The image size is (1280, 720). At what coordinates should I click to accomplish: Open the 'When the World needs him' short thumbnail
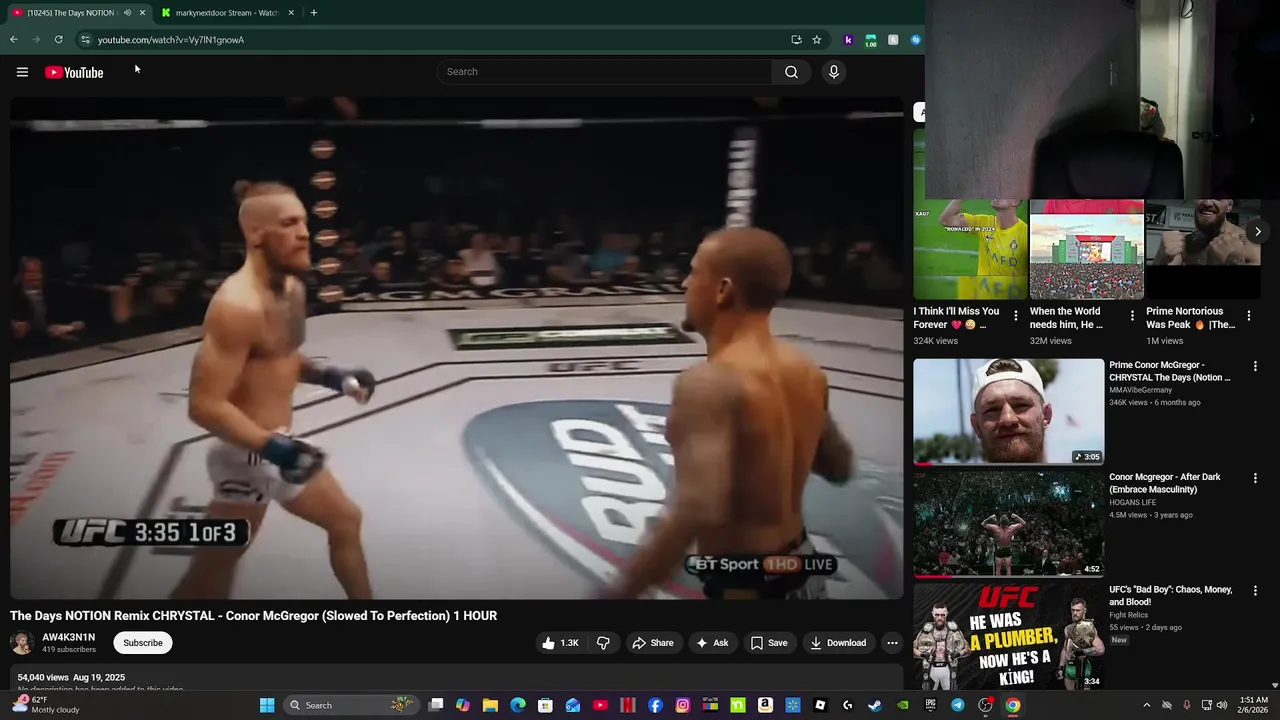1087,249
